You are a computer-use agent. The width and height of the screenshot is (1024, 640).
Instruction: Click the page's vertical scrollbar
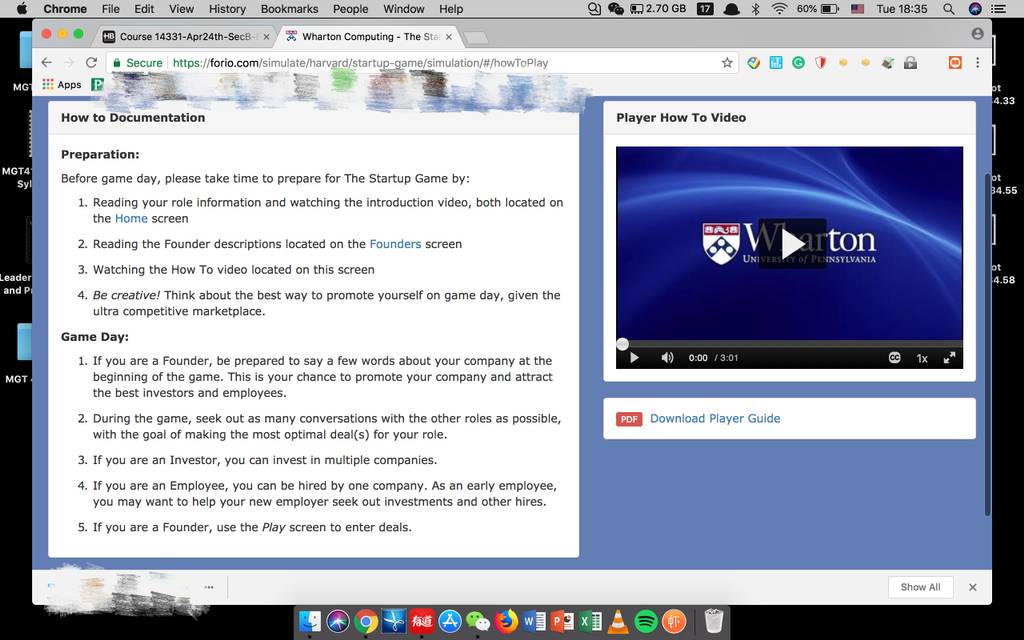987,345
